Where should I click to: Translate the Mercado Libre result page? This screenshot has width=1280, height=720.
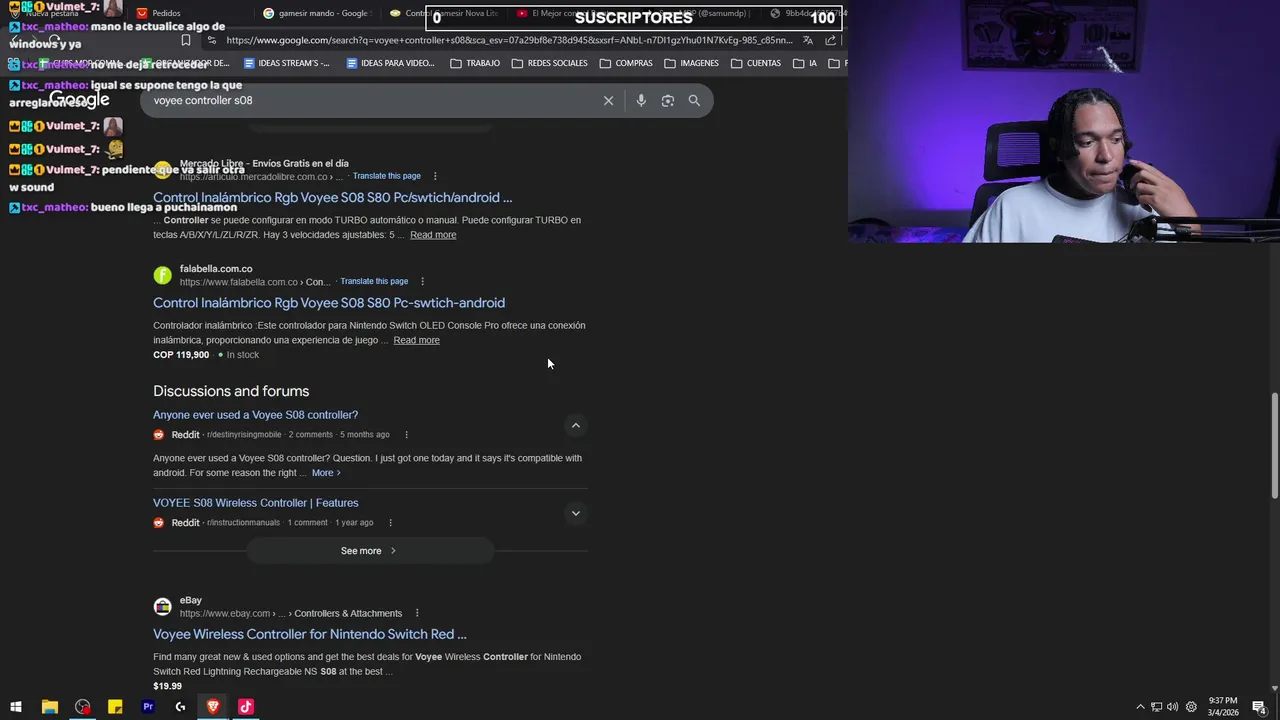[386, 176]
